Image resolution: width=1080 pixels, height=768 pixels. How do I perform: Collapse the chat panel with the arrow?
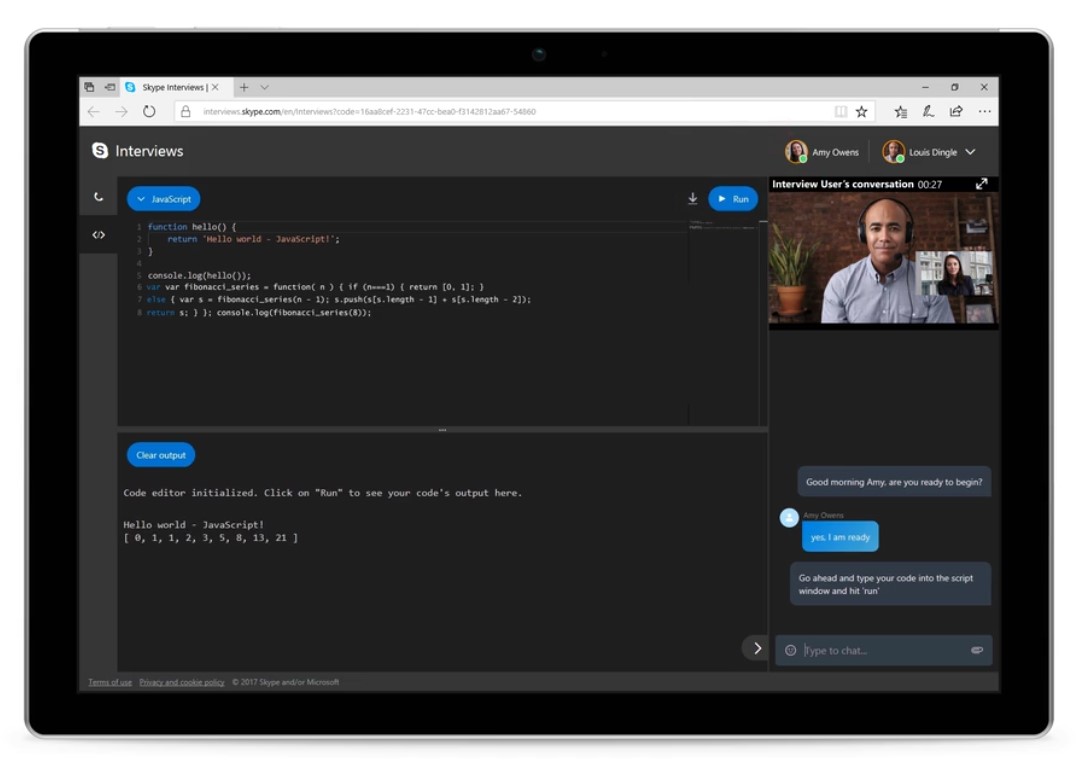click(757, 648)
